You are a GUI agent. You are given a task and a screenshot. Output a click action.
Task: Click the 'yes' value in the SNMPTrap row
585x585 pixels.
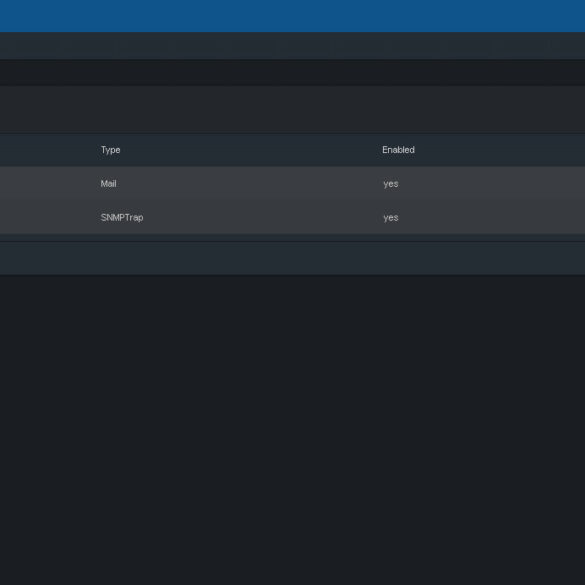pos(391,218)
